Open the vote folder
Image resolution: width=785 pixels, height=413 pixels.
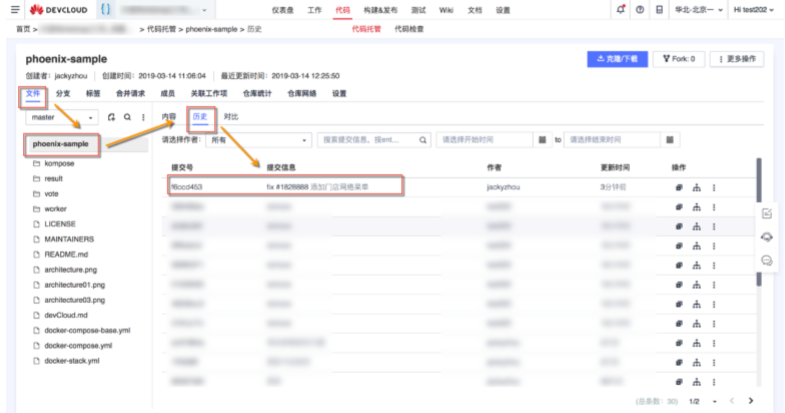pos(51,194)
